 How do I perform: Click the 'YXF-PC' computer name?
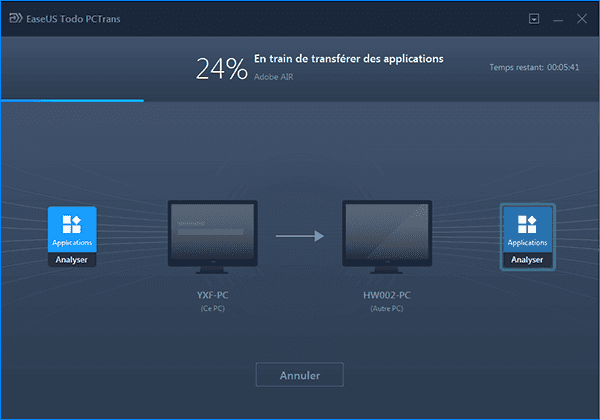tap(212, 295)
